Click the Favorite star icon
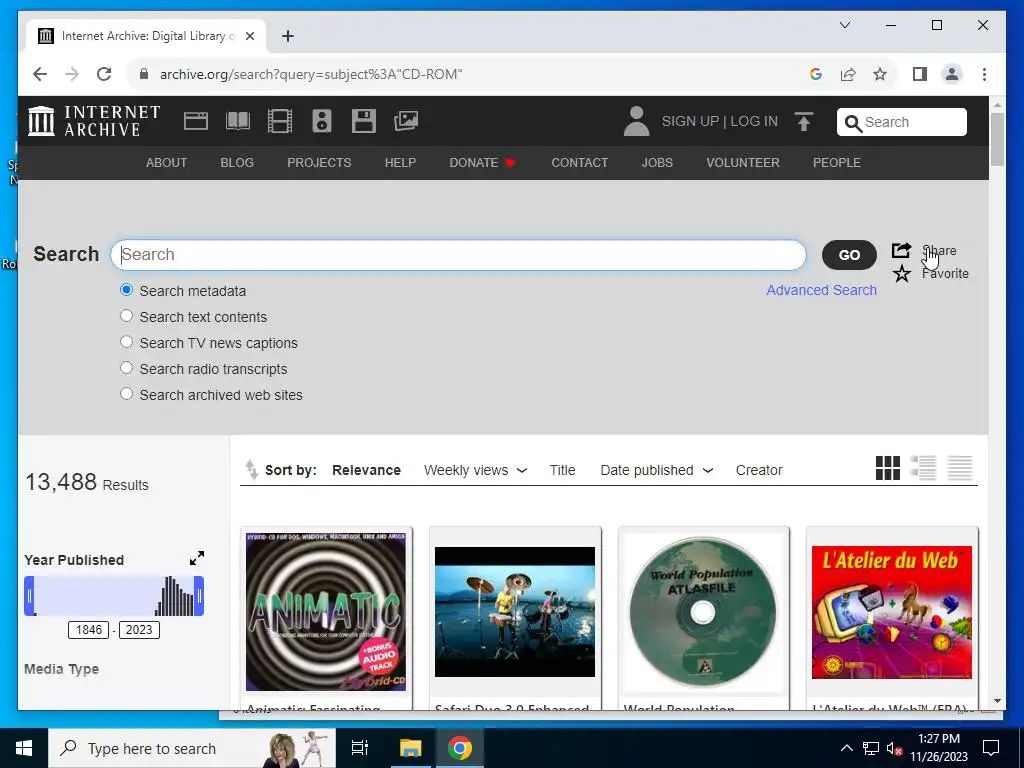Screen dimensions: 1024x768 coord(902,274)
